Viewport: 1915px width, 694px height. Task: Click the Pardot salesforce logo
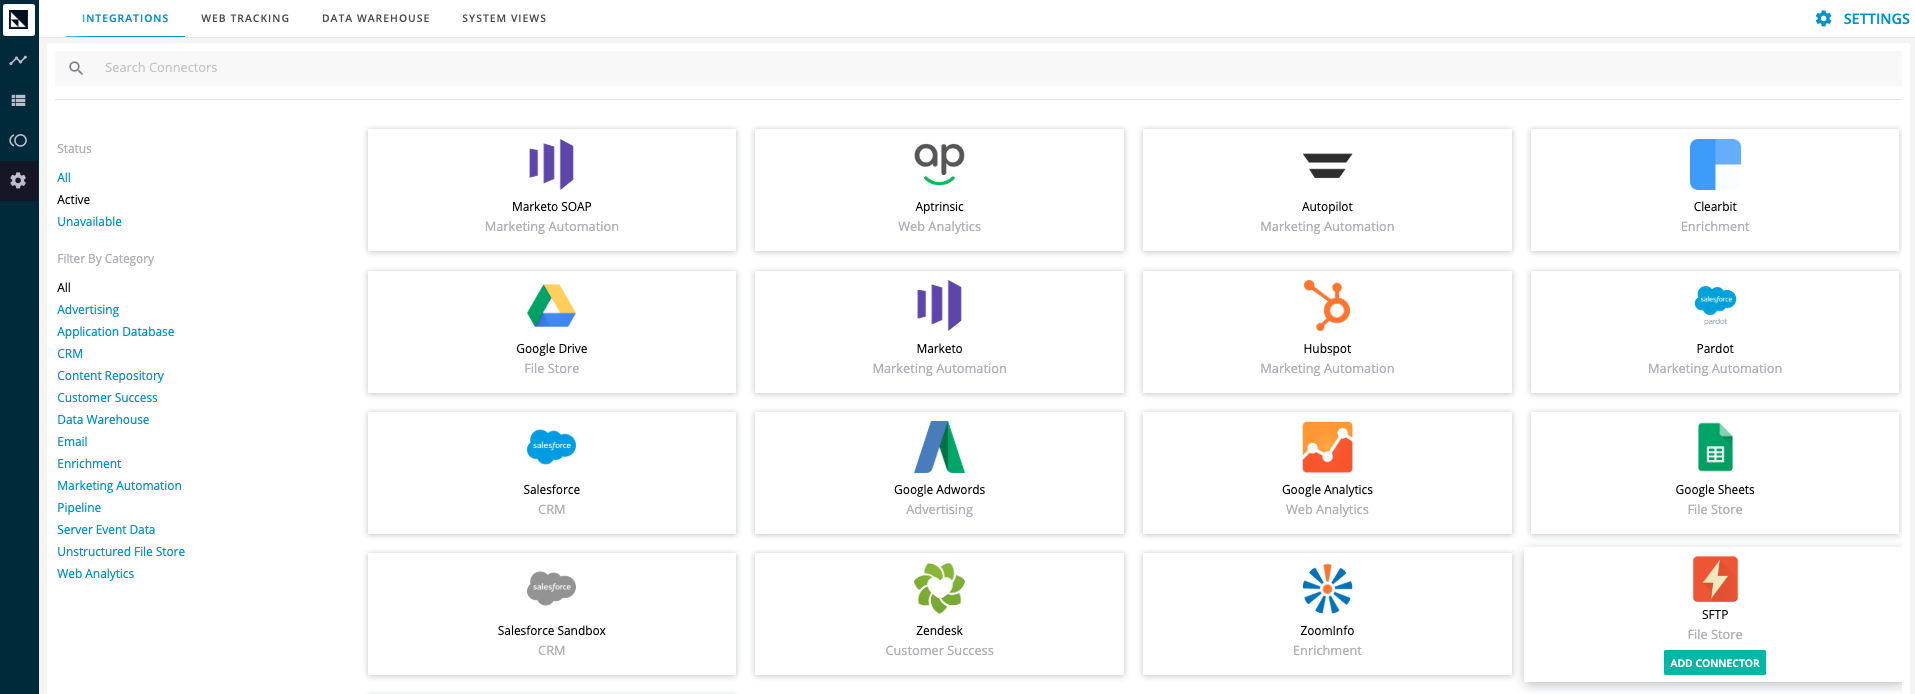click(1715, 305)
